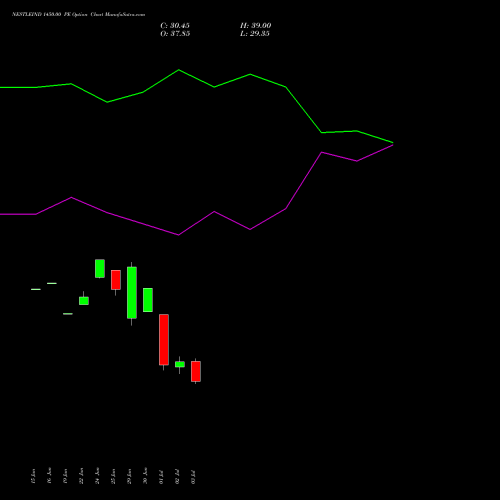Click the highest peak of the green line
Screen dimensions: 500x500
pos(179,70)
